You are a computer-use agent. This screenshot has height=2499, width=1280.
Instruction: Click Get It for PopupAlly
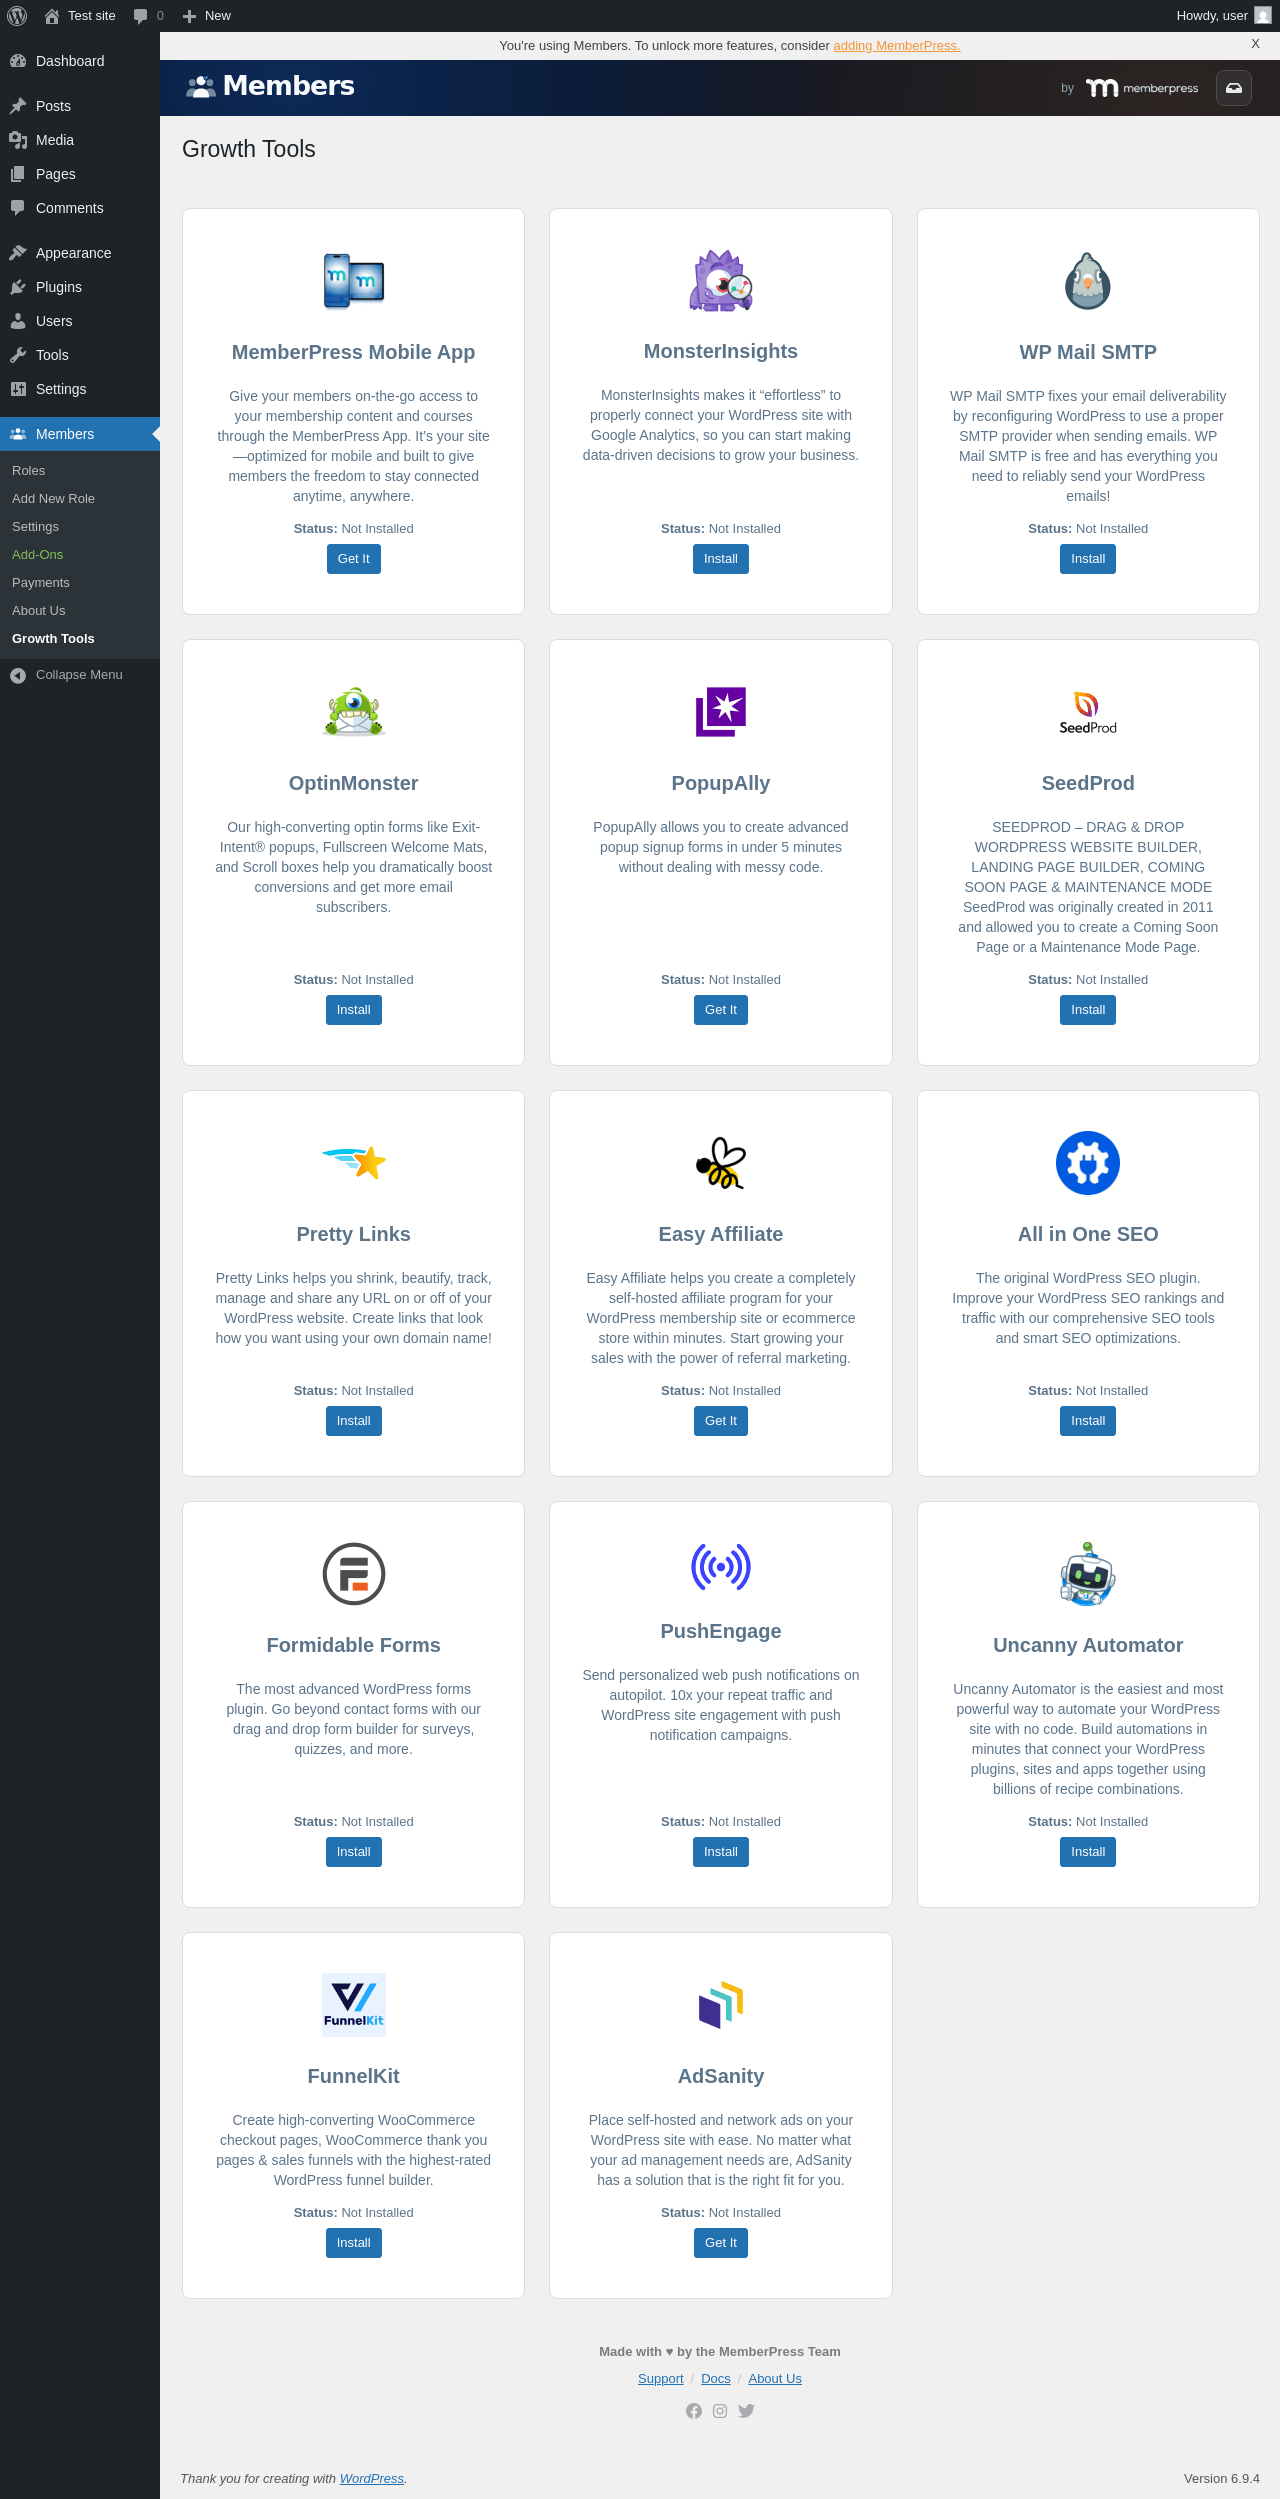(721, 1010)
